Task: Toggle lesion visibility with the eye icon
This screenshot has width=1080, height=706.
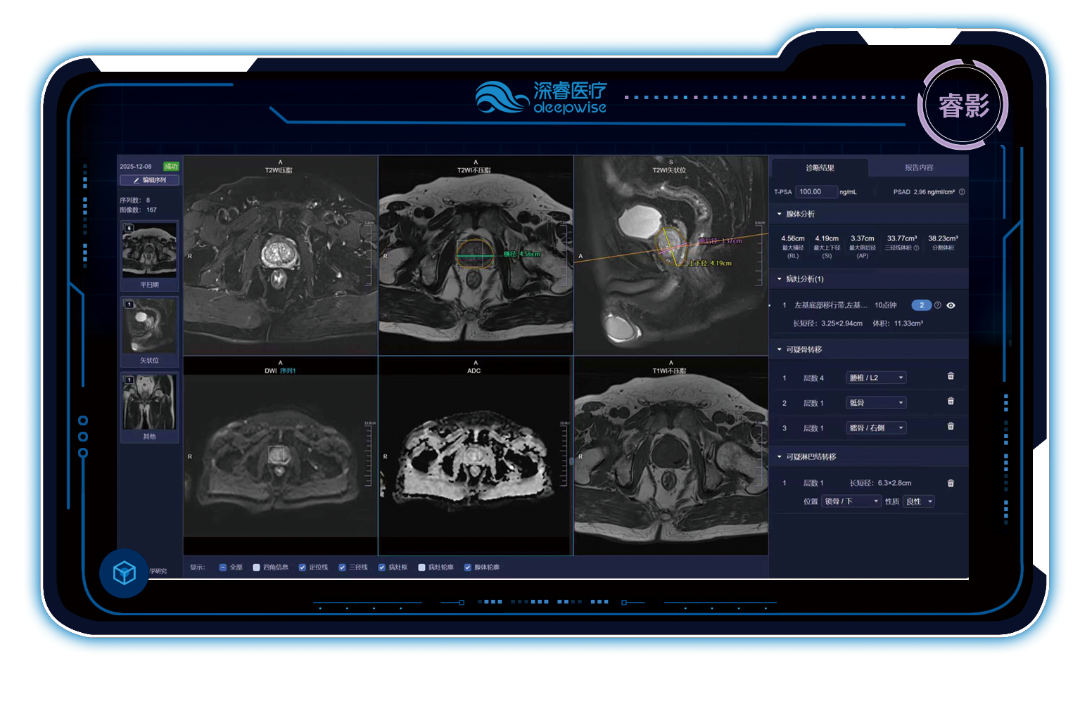Action: (951, 305)
